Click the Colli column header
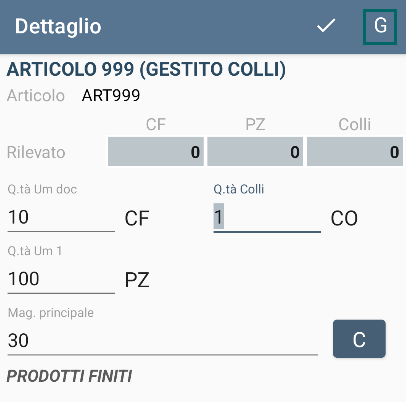406x402 pixels. pyautogui.click(x=355, y=125)
